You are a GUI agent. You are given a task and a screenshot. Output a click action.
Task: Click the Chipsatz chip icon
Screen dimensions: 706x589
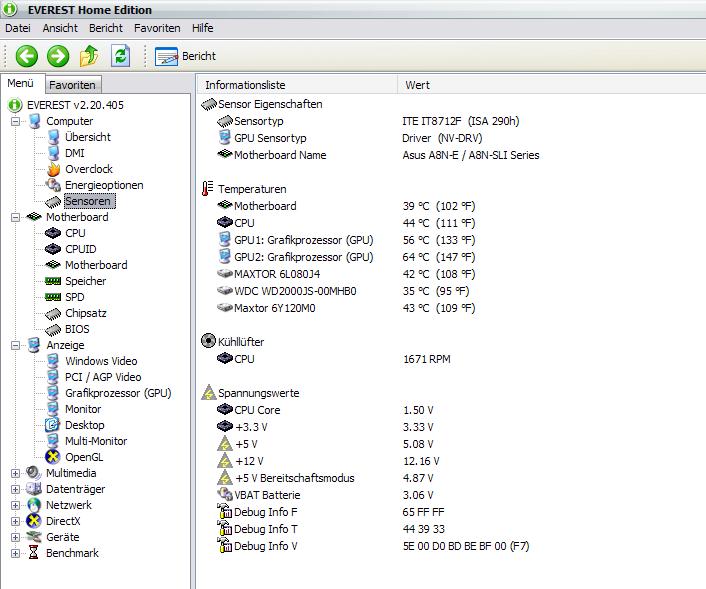53,313
